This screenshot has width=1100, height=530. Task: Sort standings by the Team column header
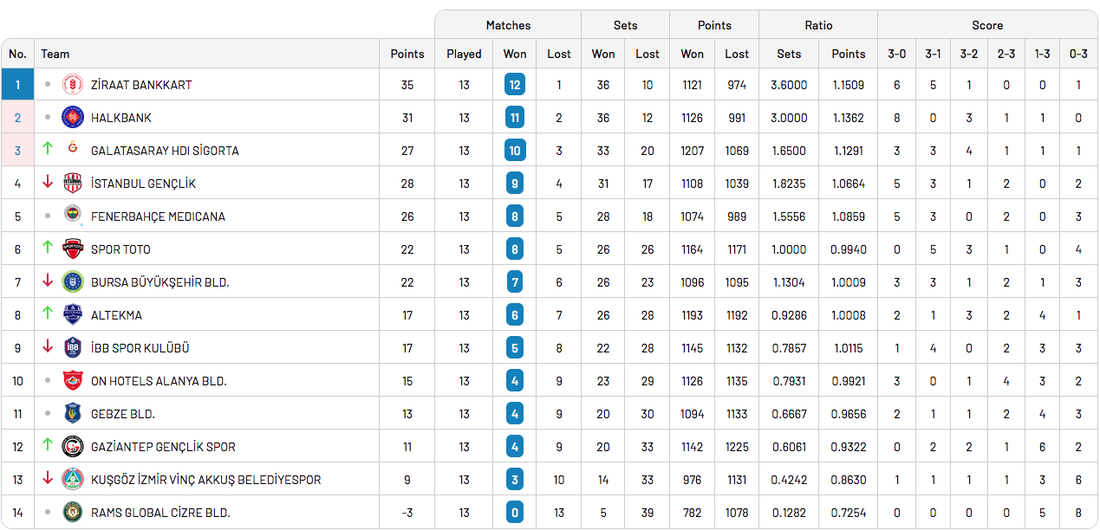click(x=56, y=54)
